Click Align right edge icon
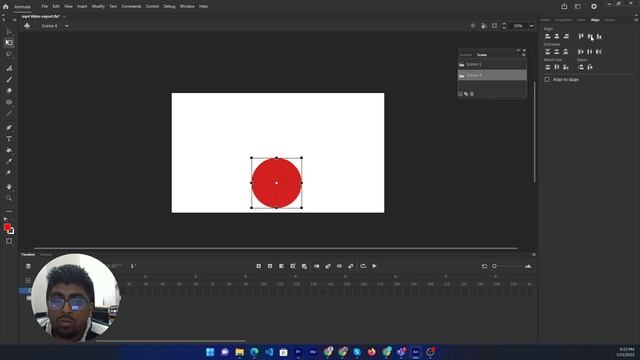 (x=566, y=36)
